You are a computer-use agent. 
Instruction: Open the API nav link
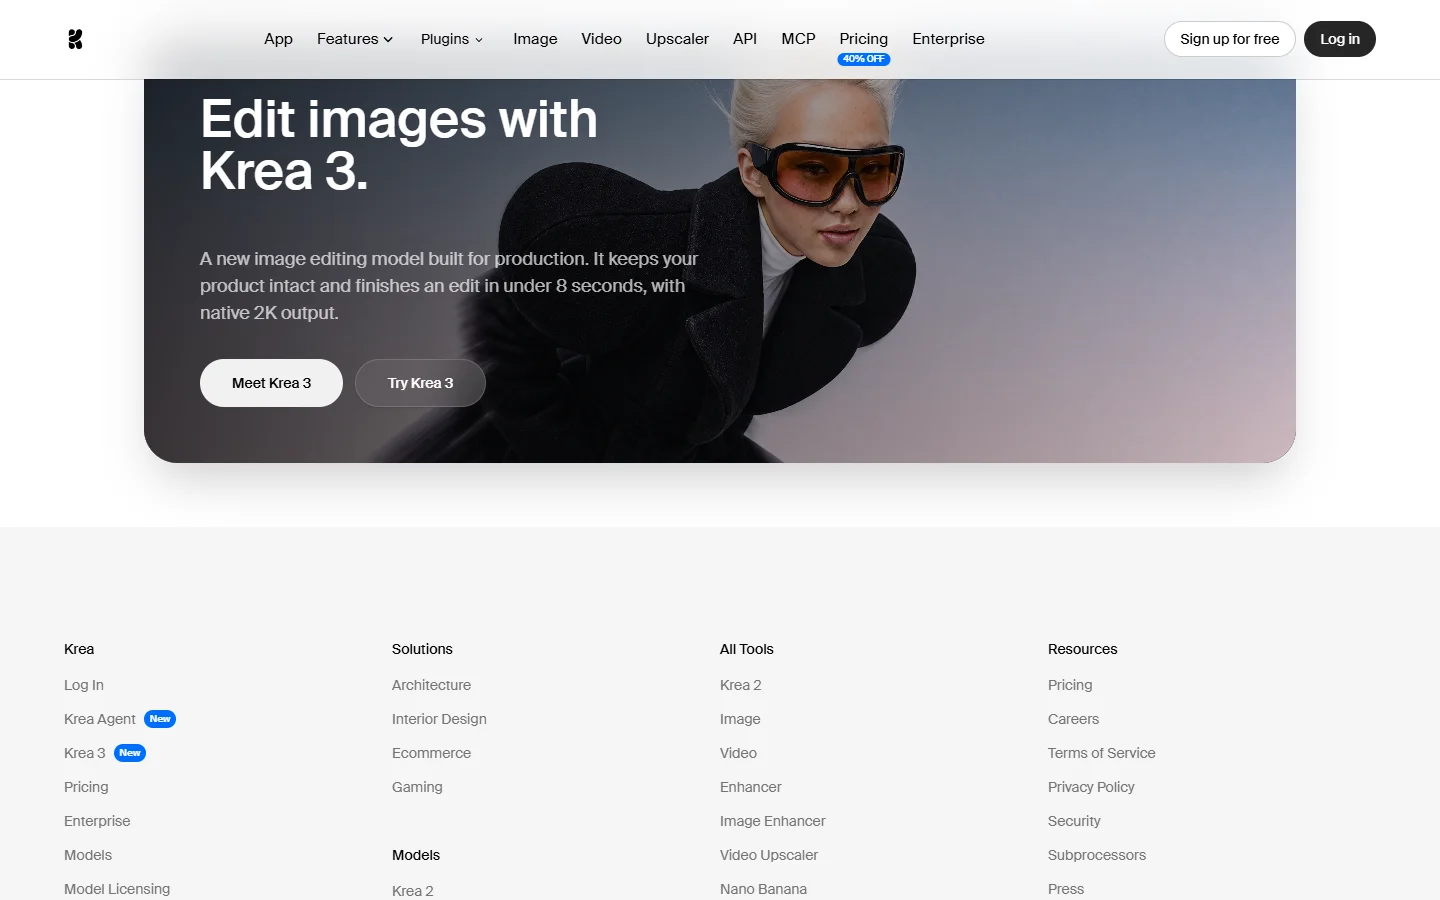[745, 39]
